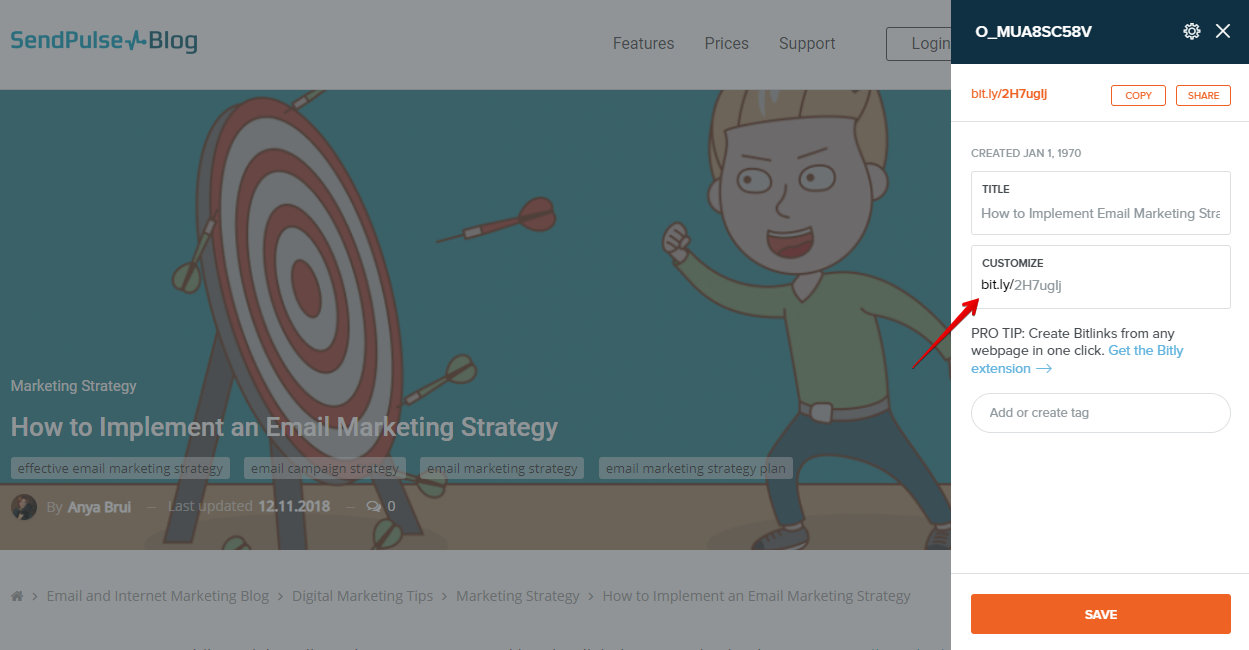Click the CREATED JAN 1, 1970 text
1249x650 pixels.
[1026, 154]
